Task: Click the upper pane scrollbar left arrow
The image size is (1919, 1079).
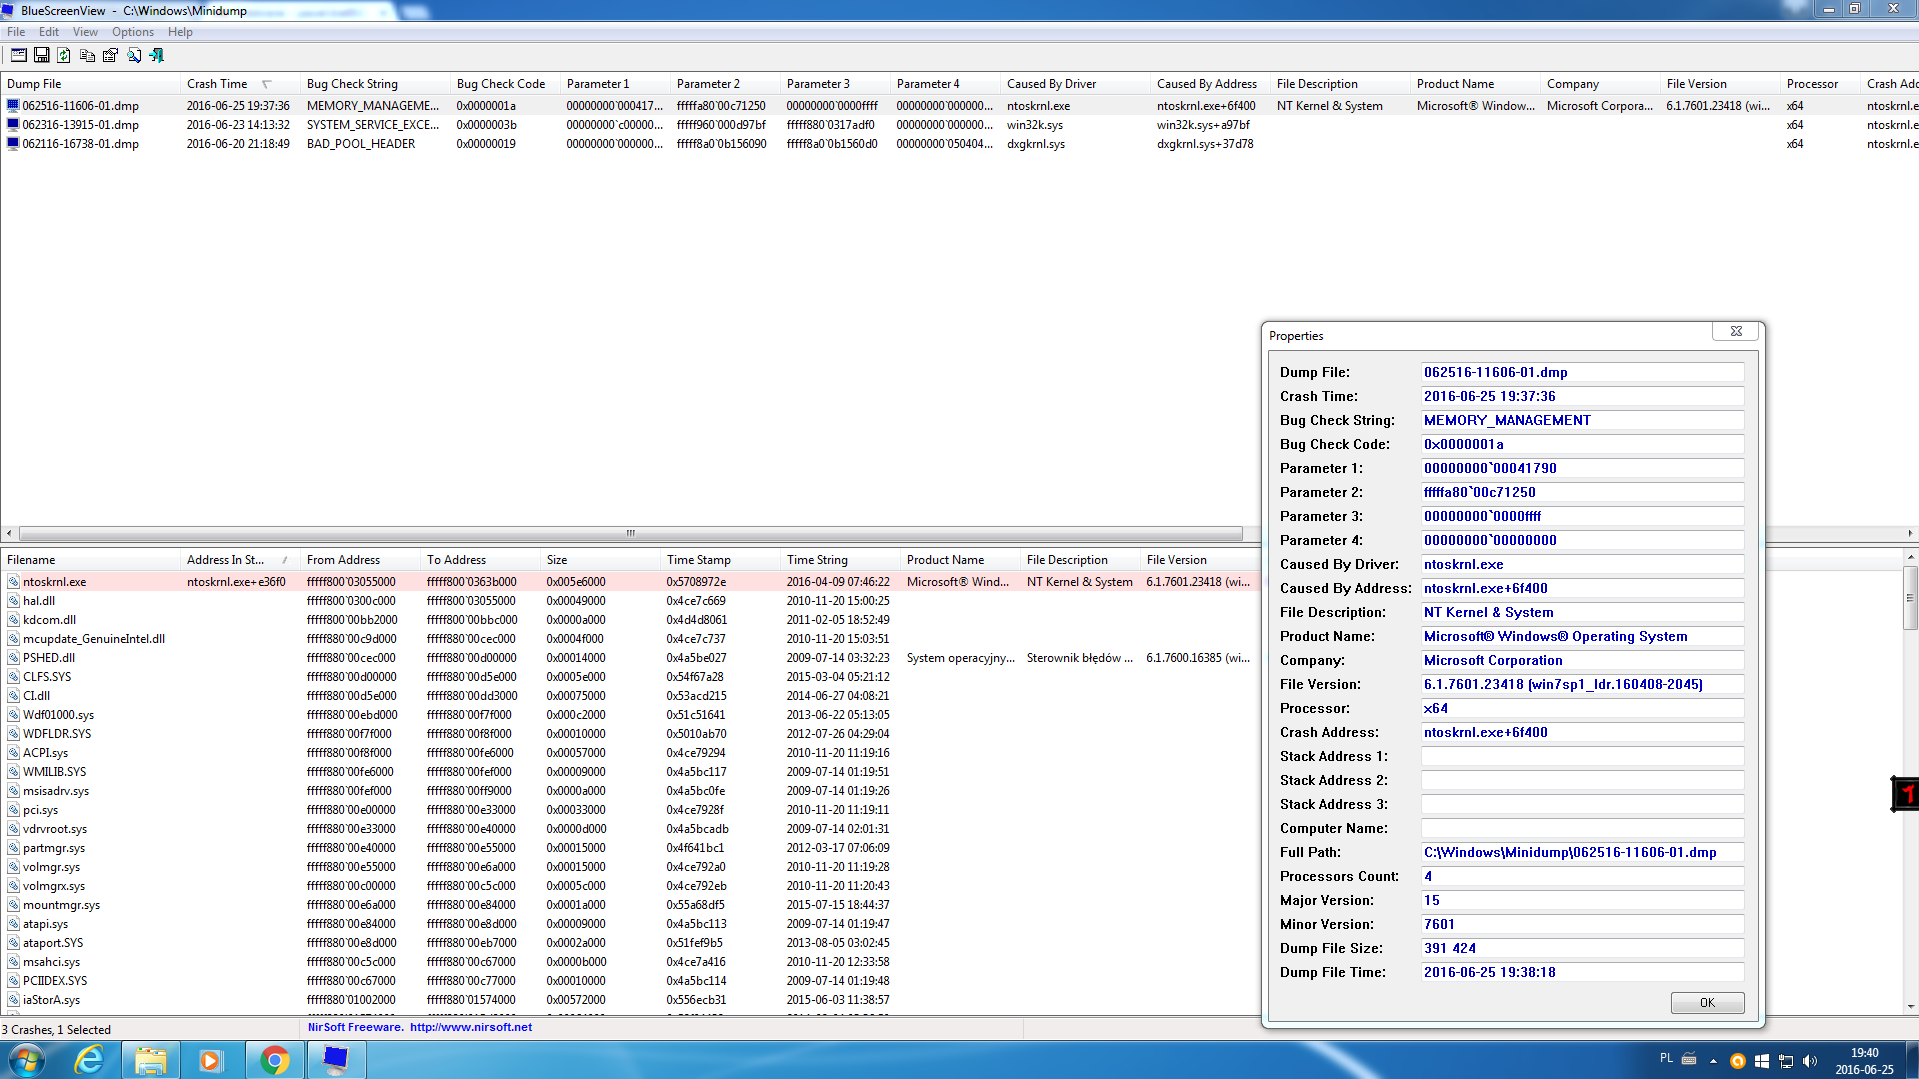Action: click(x=9, y=533)
